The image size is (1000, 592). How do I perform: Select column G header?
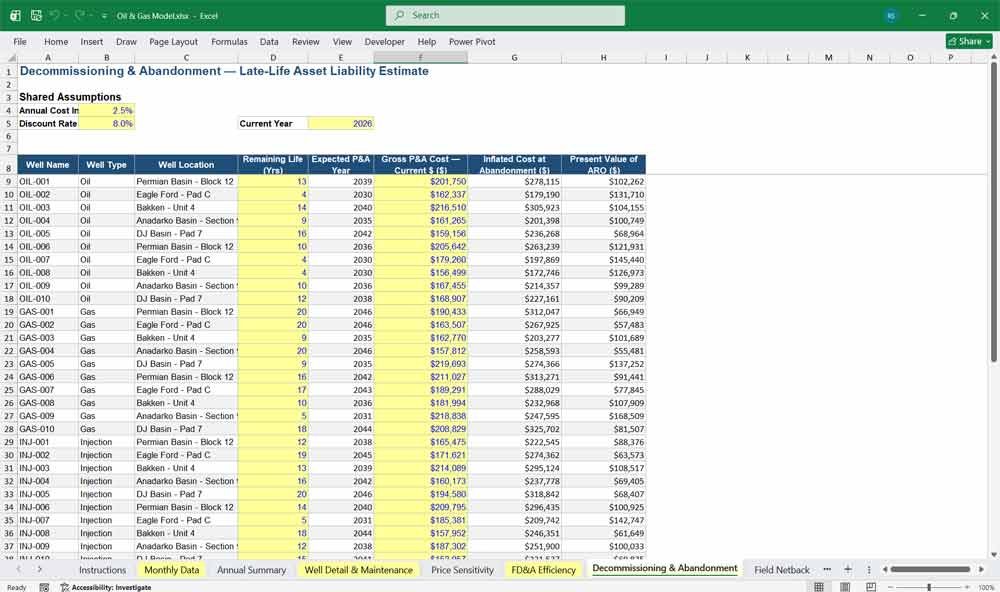click(514, 57)
